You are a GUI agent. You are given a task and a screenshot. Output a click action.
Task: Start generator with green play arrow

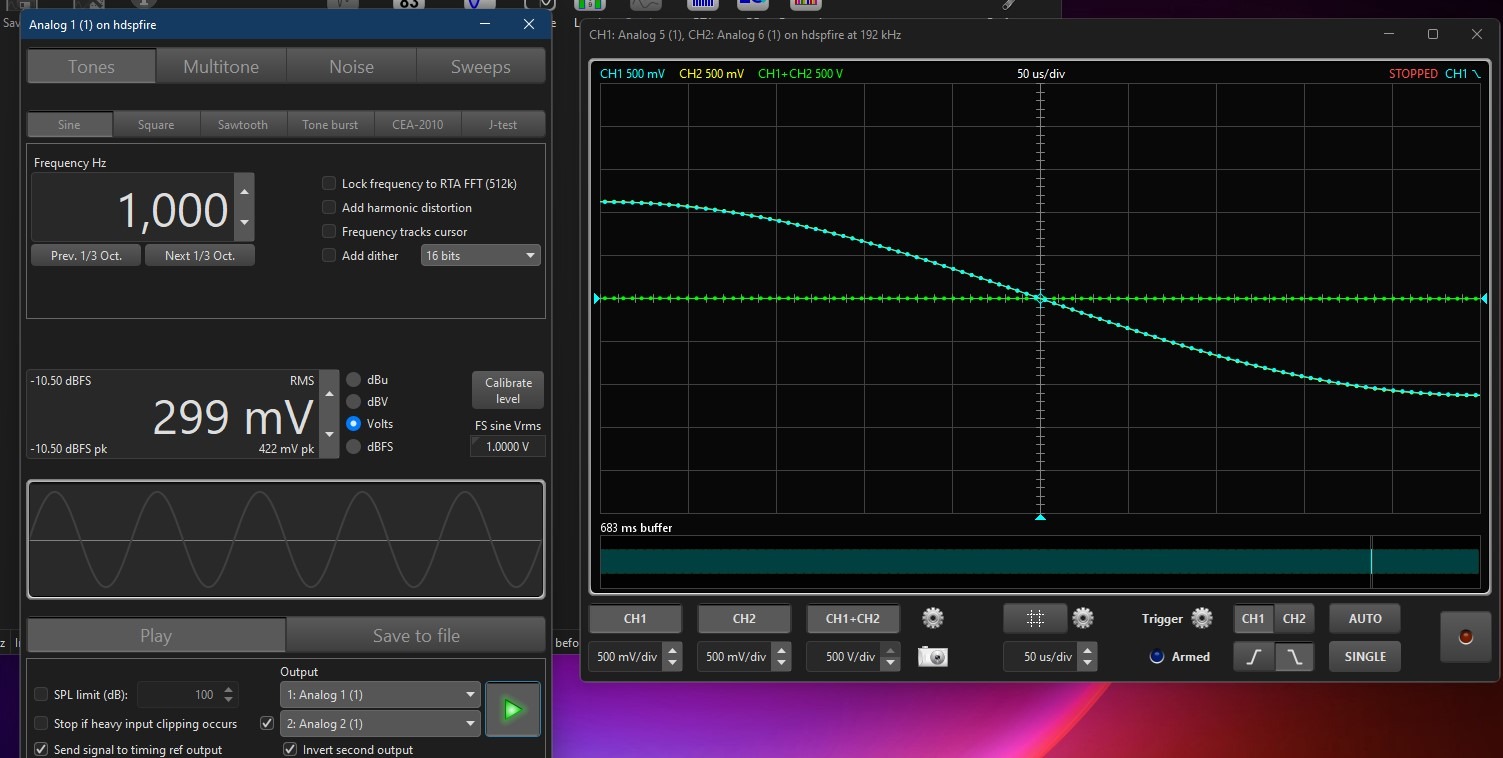pyautogui.click(x=513, y=709)
